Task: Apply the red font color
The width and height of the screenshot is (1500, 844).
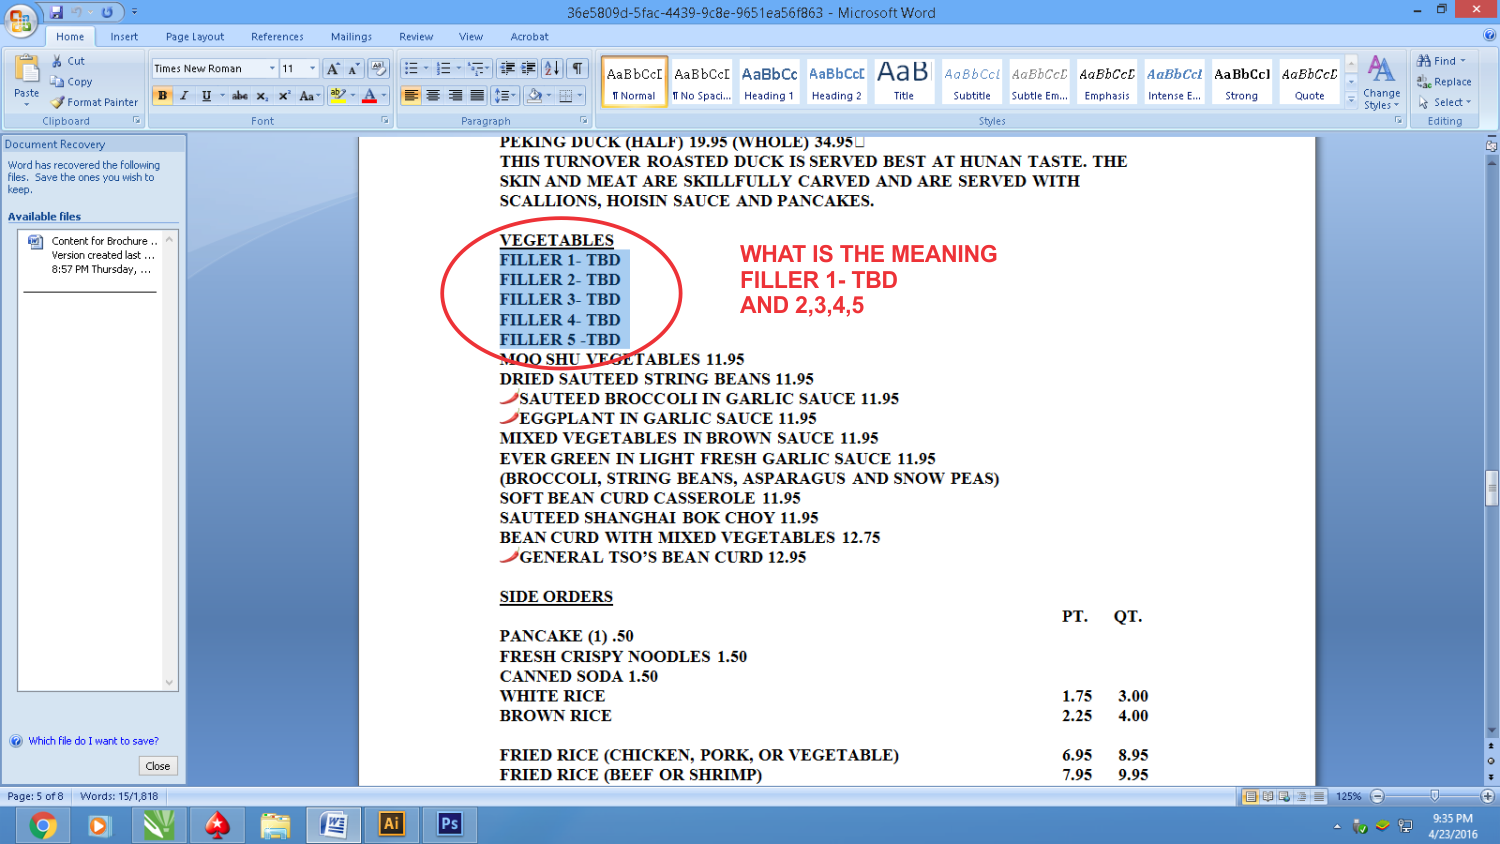Action: point(369,96)
